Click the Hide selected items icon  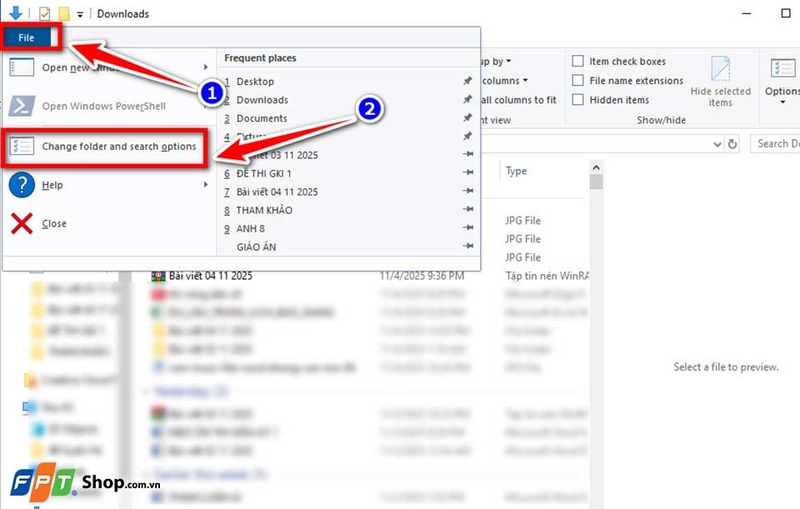[720, 68]
